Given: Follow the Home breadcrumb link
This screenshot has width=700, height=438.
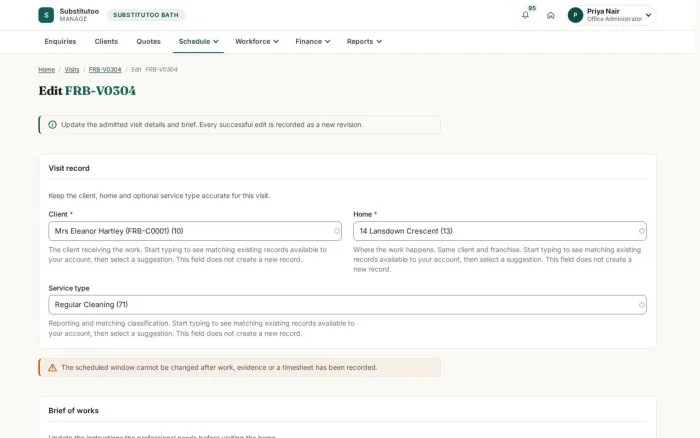Looking at the screenshot, I should point(46,70).
